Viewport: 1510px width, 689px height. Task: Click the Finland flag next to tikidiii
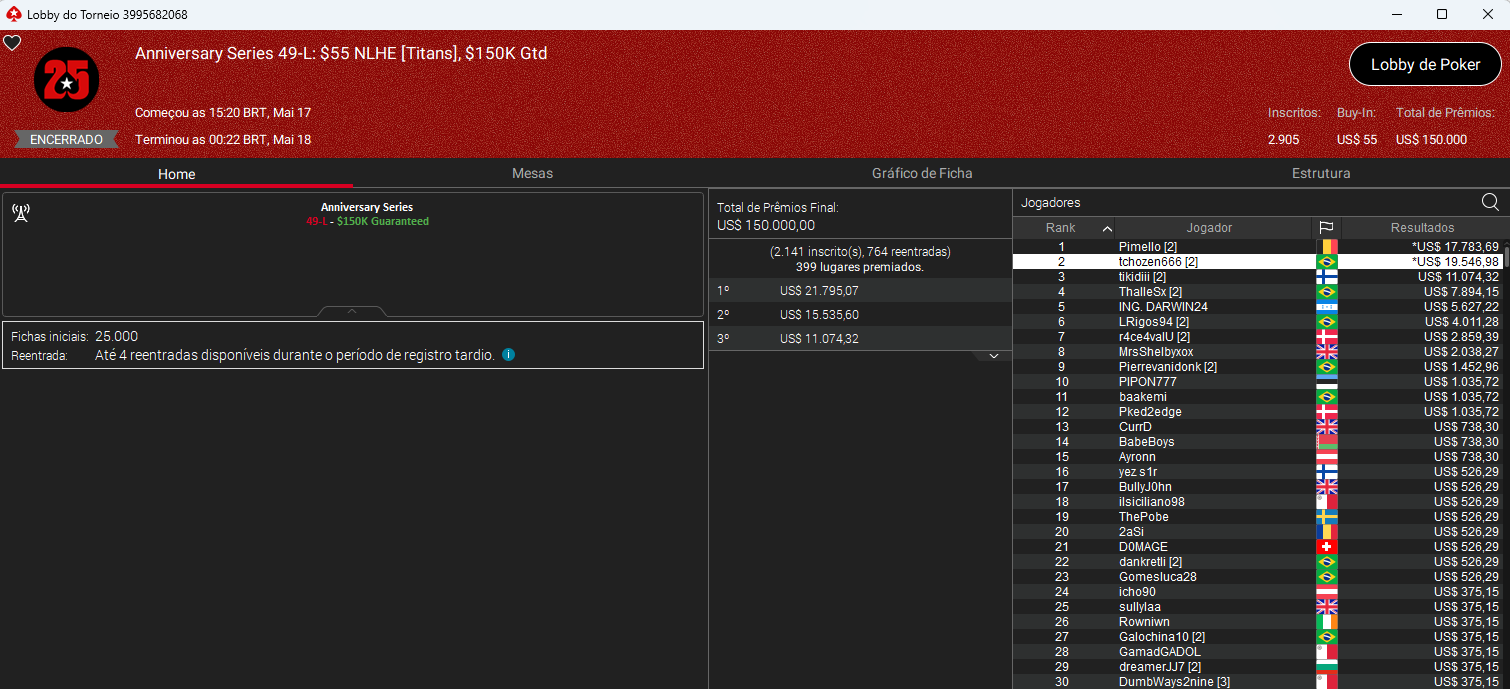click(1327, 277)
